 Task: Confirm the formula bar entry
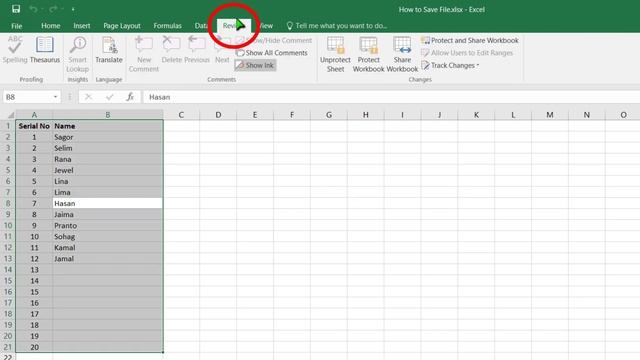(x=109, y=97)
